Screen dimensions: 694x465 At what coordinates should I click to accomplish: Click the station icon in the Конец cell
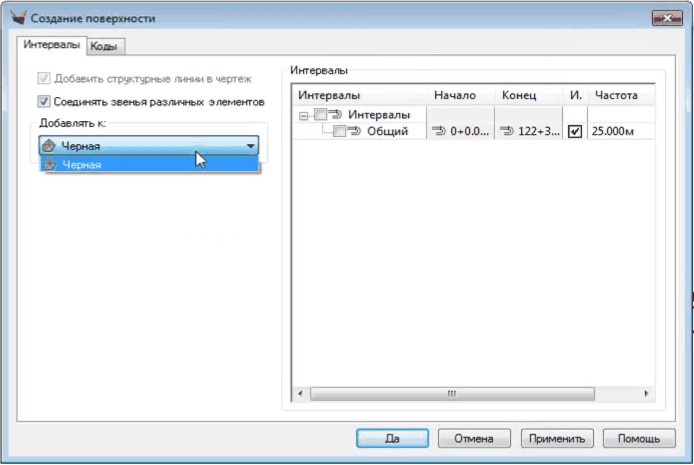(x=508, y=131)
